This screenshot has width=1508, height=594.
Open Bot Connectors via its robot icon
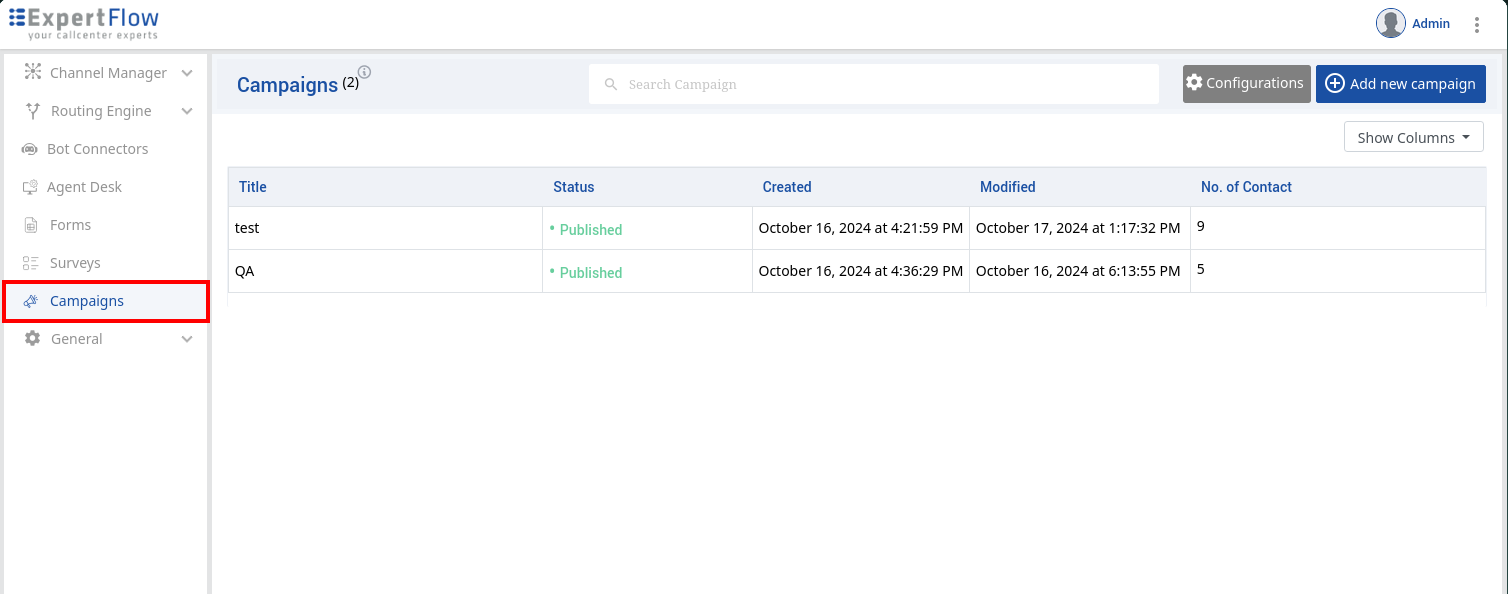pyautogui.click(x=29, y=148)
